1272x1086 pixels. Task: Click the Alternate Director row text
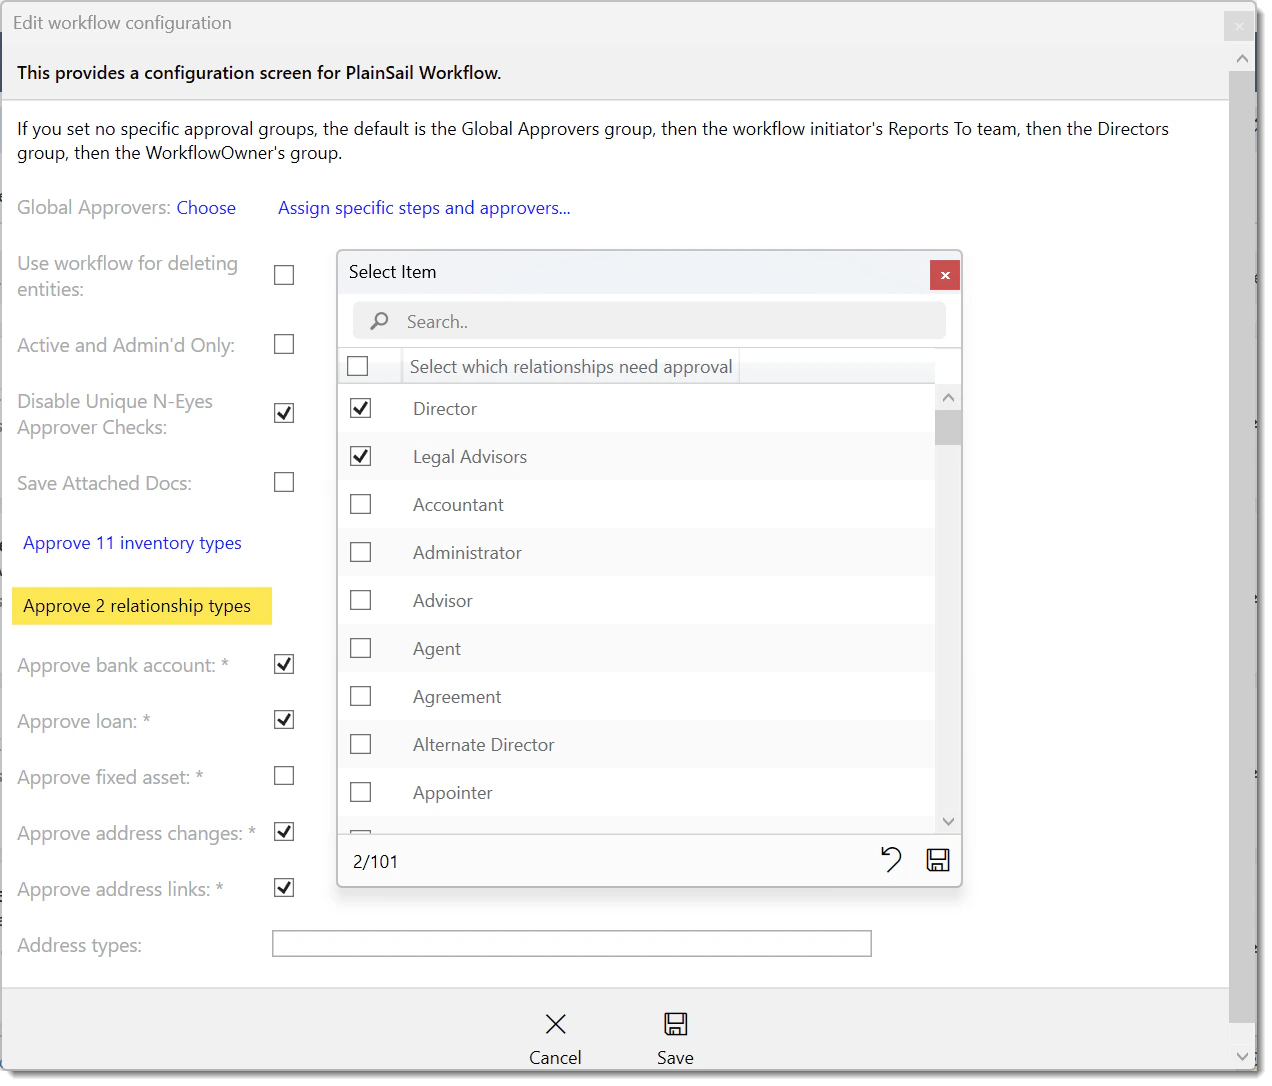(484, 744)
